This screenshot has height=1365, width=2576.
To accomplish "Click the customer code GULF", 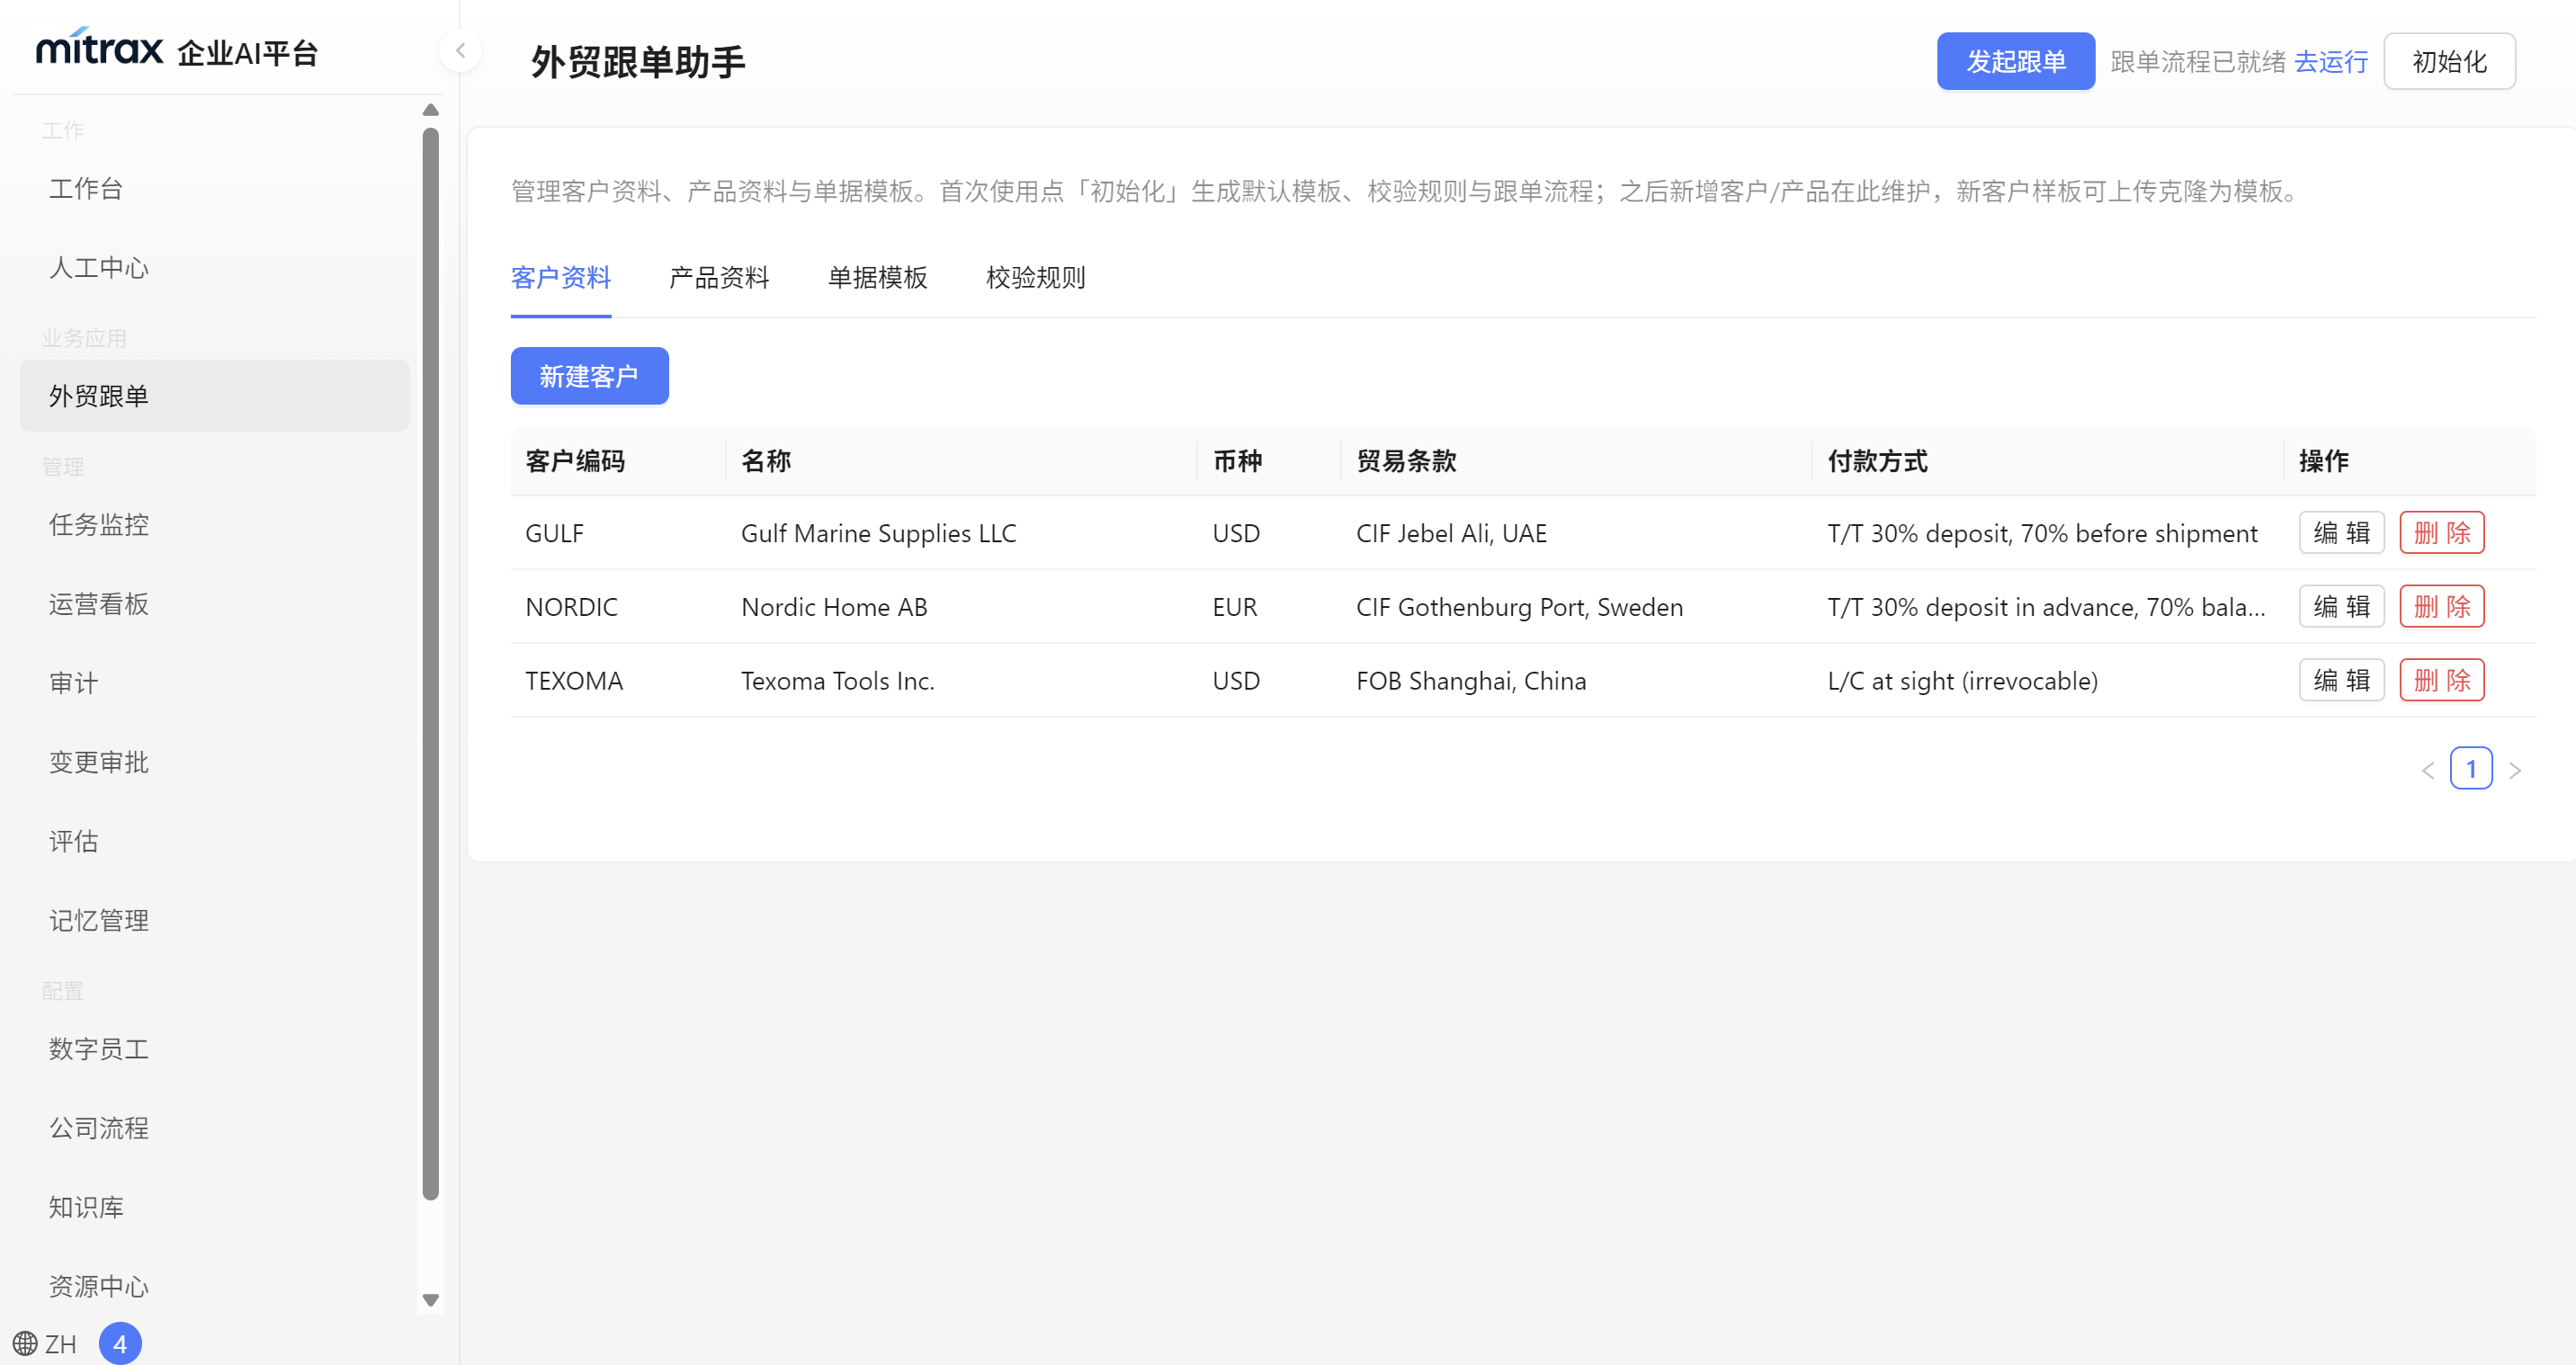I will click(554, 533).
